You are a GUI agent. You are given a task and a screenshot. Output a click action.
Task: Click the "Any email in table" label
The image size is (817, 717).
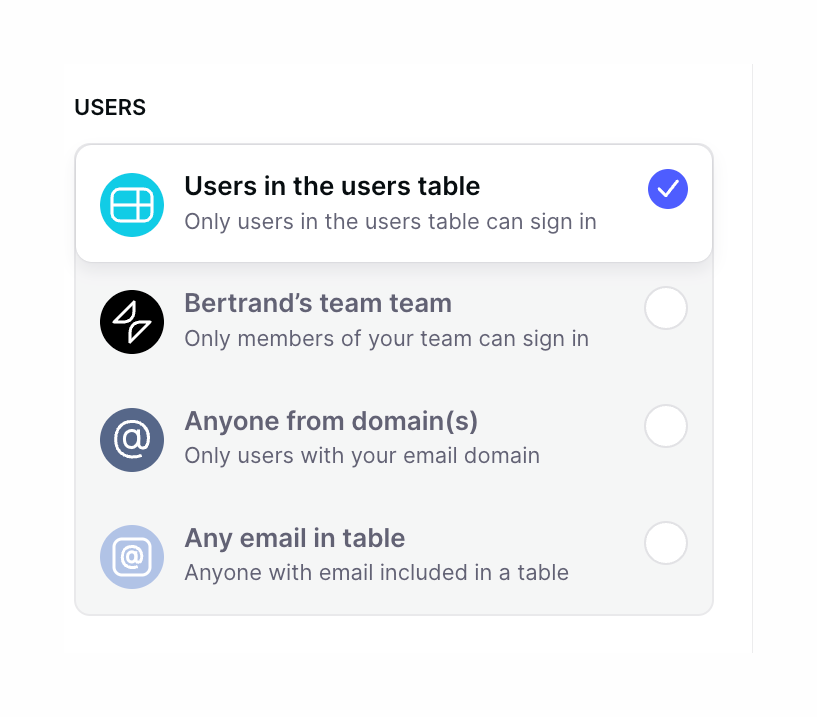pyautogui.click(x=294, y=538)
